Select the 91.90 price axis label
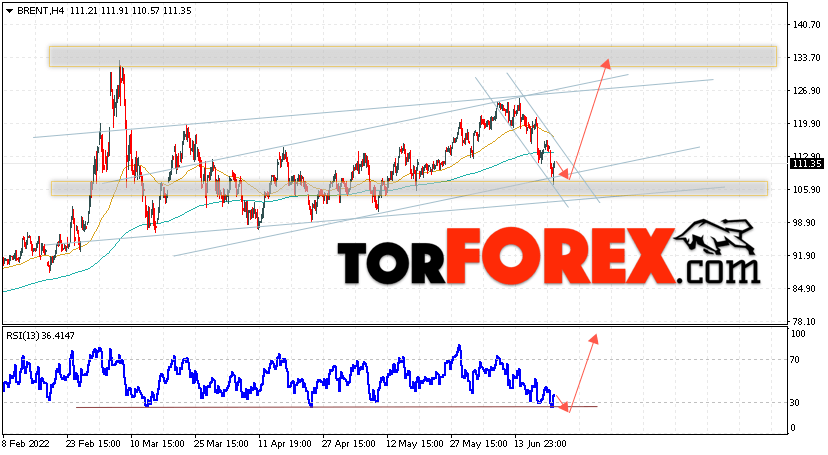The width and height of the screenshot is (828, 455). (806, 255)
